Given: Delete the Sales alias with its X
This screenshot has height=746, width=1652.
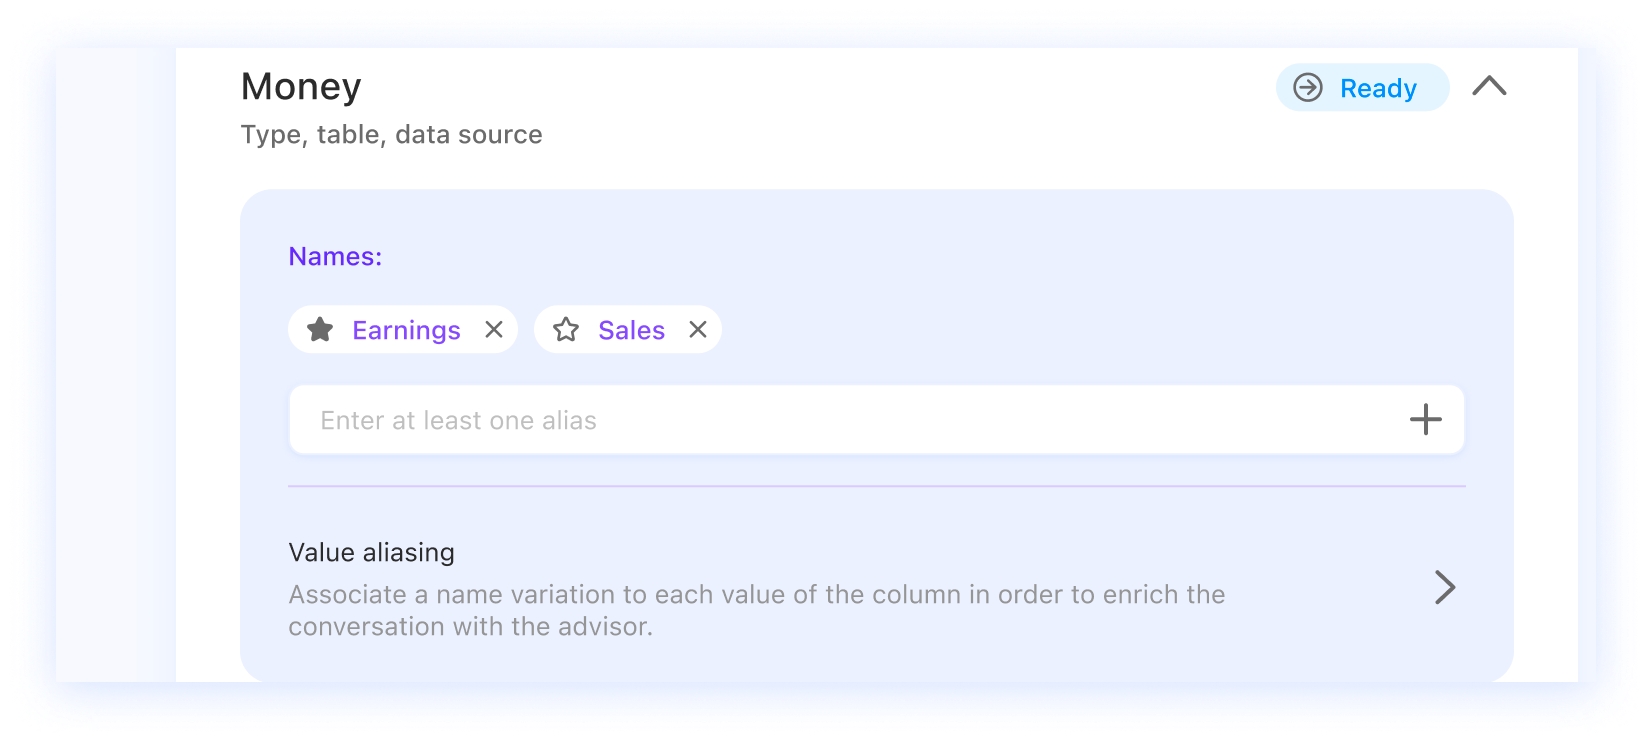Looking at the screenshot, I should (698, 330).
